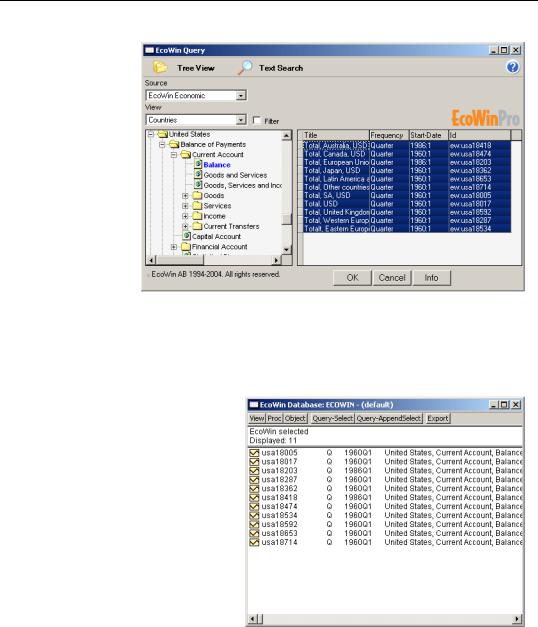This screenshot has width=538, height=627.
Task: Open the Source dropdown EcoWin Economic
Action: 196,95
